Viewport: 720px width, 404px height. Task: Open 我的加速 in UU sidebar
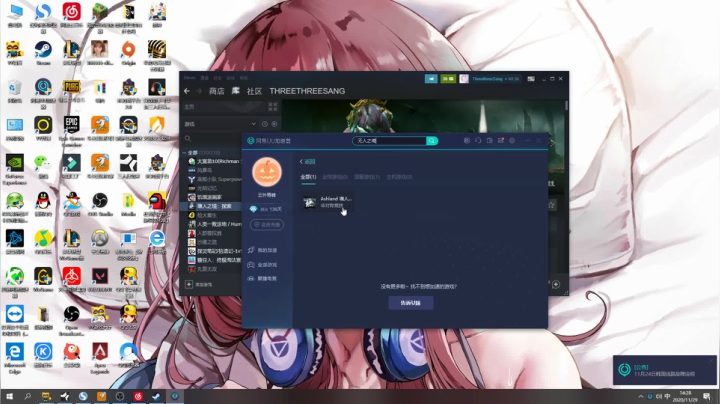pos(263,250)
